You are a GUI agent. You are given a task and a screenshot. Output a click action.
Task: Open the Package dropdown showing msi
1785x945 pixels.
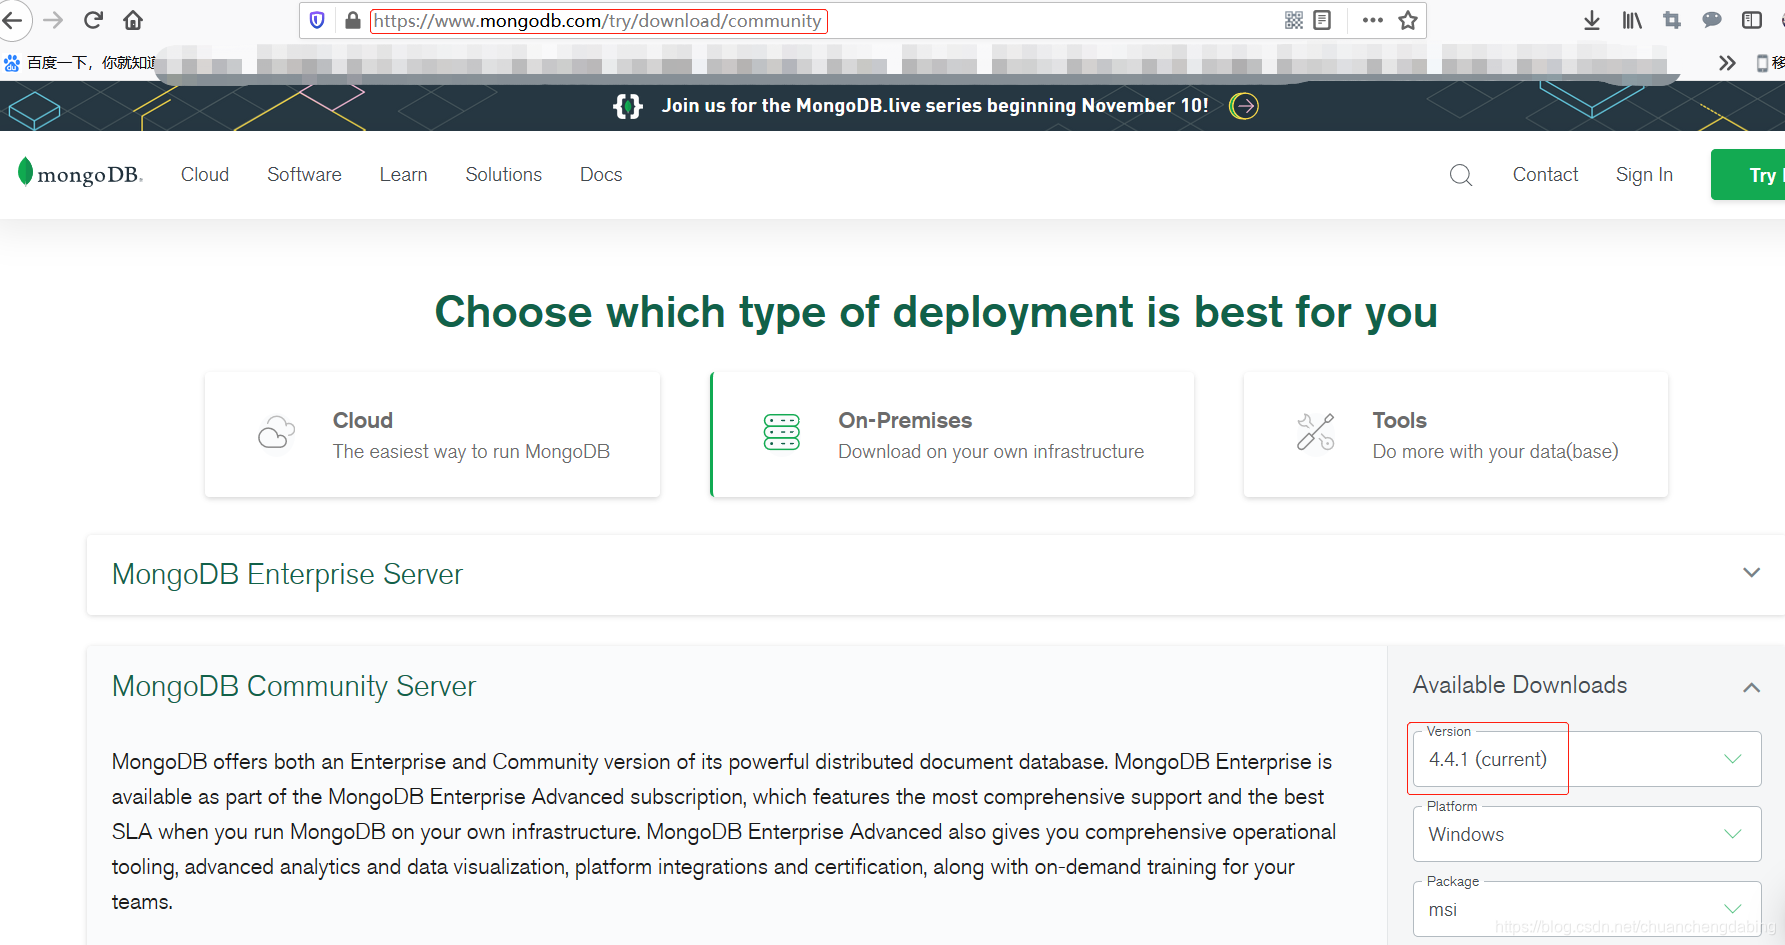(x=1587, y=909)
